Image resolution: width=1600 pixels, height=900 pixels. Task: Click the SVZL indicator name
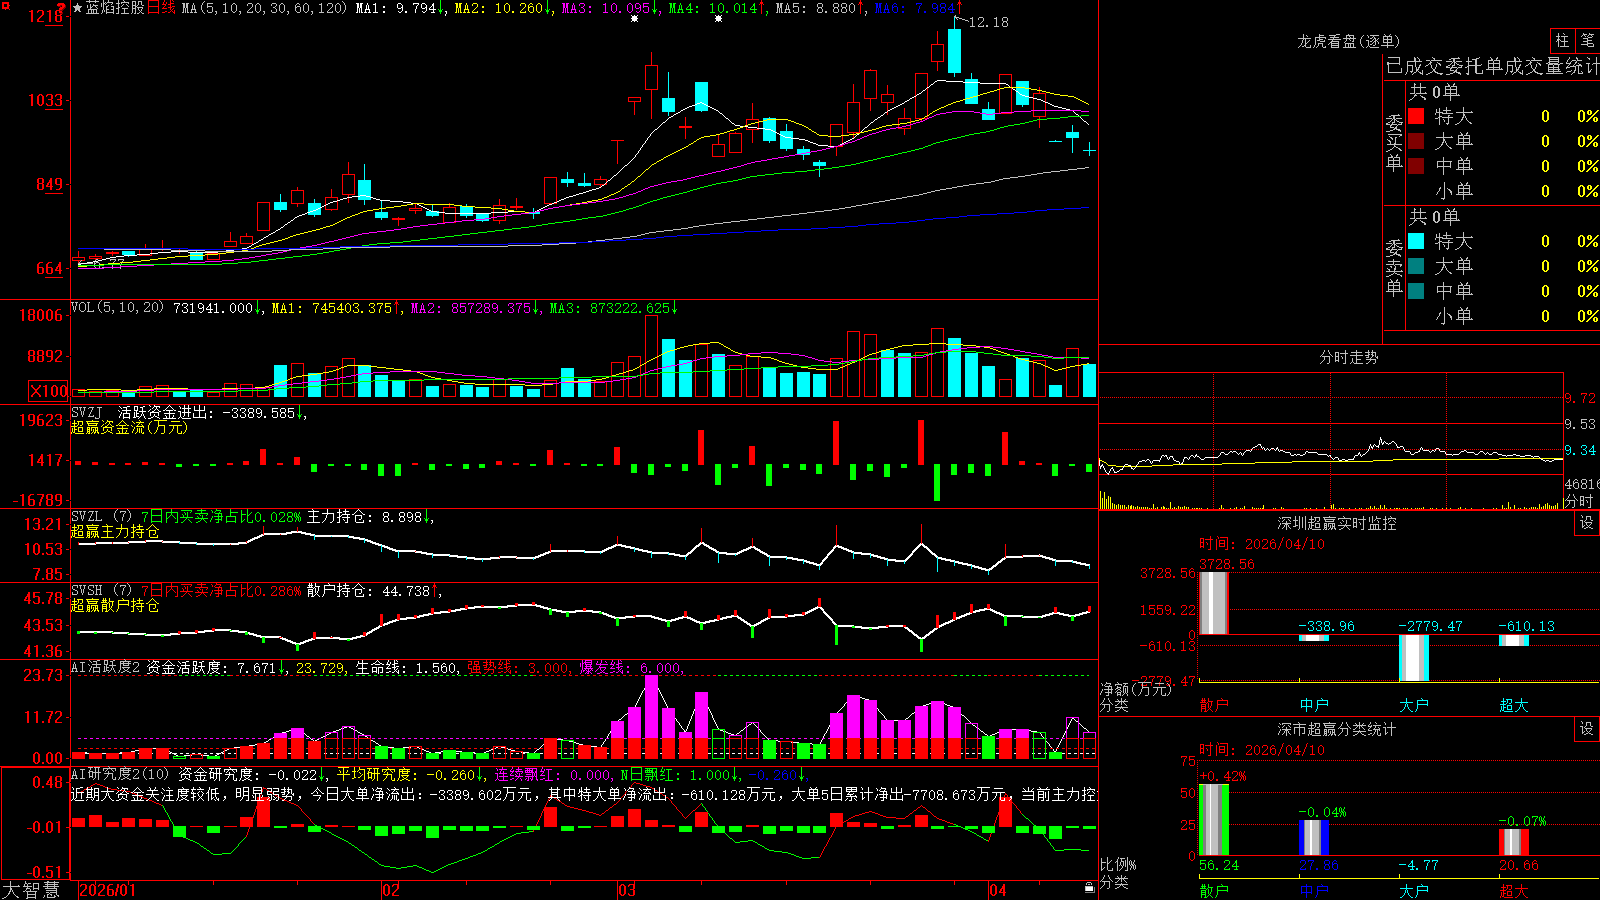87,516
